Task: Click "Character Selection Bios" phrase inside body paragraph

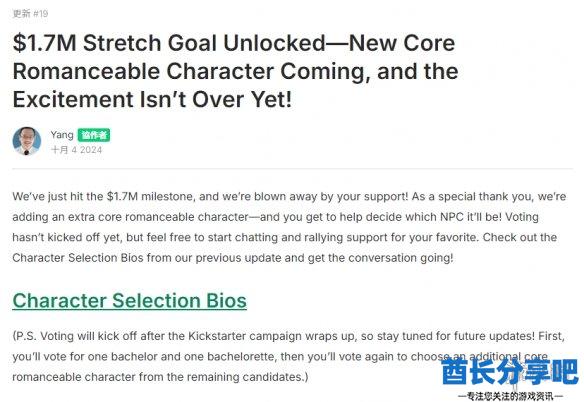Action: click(x=78, y=258)
